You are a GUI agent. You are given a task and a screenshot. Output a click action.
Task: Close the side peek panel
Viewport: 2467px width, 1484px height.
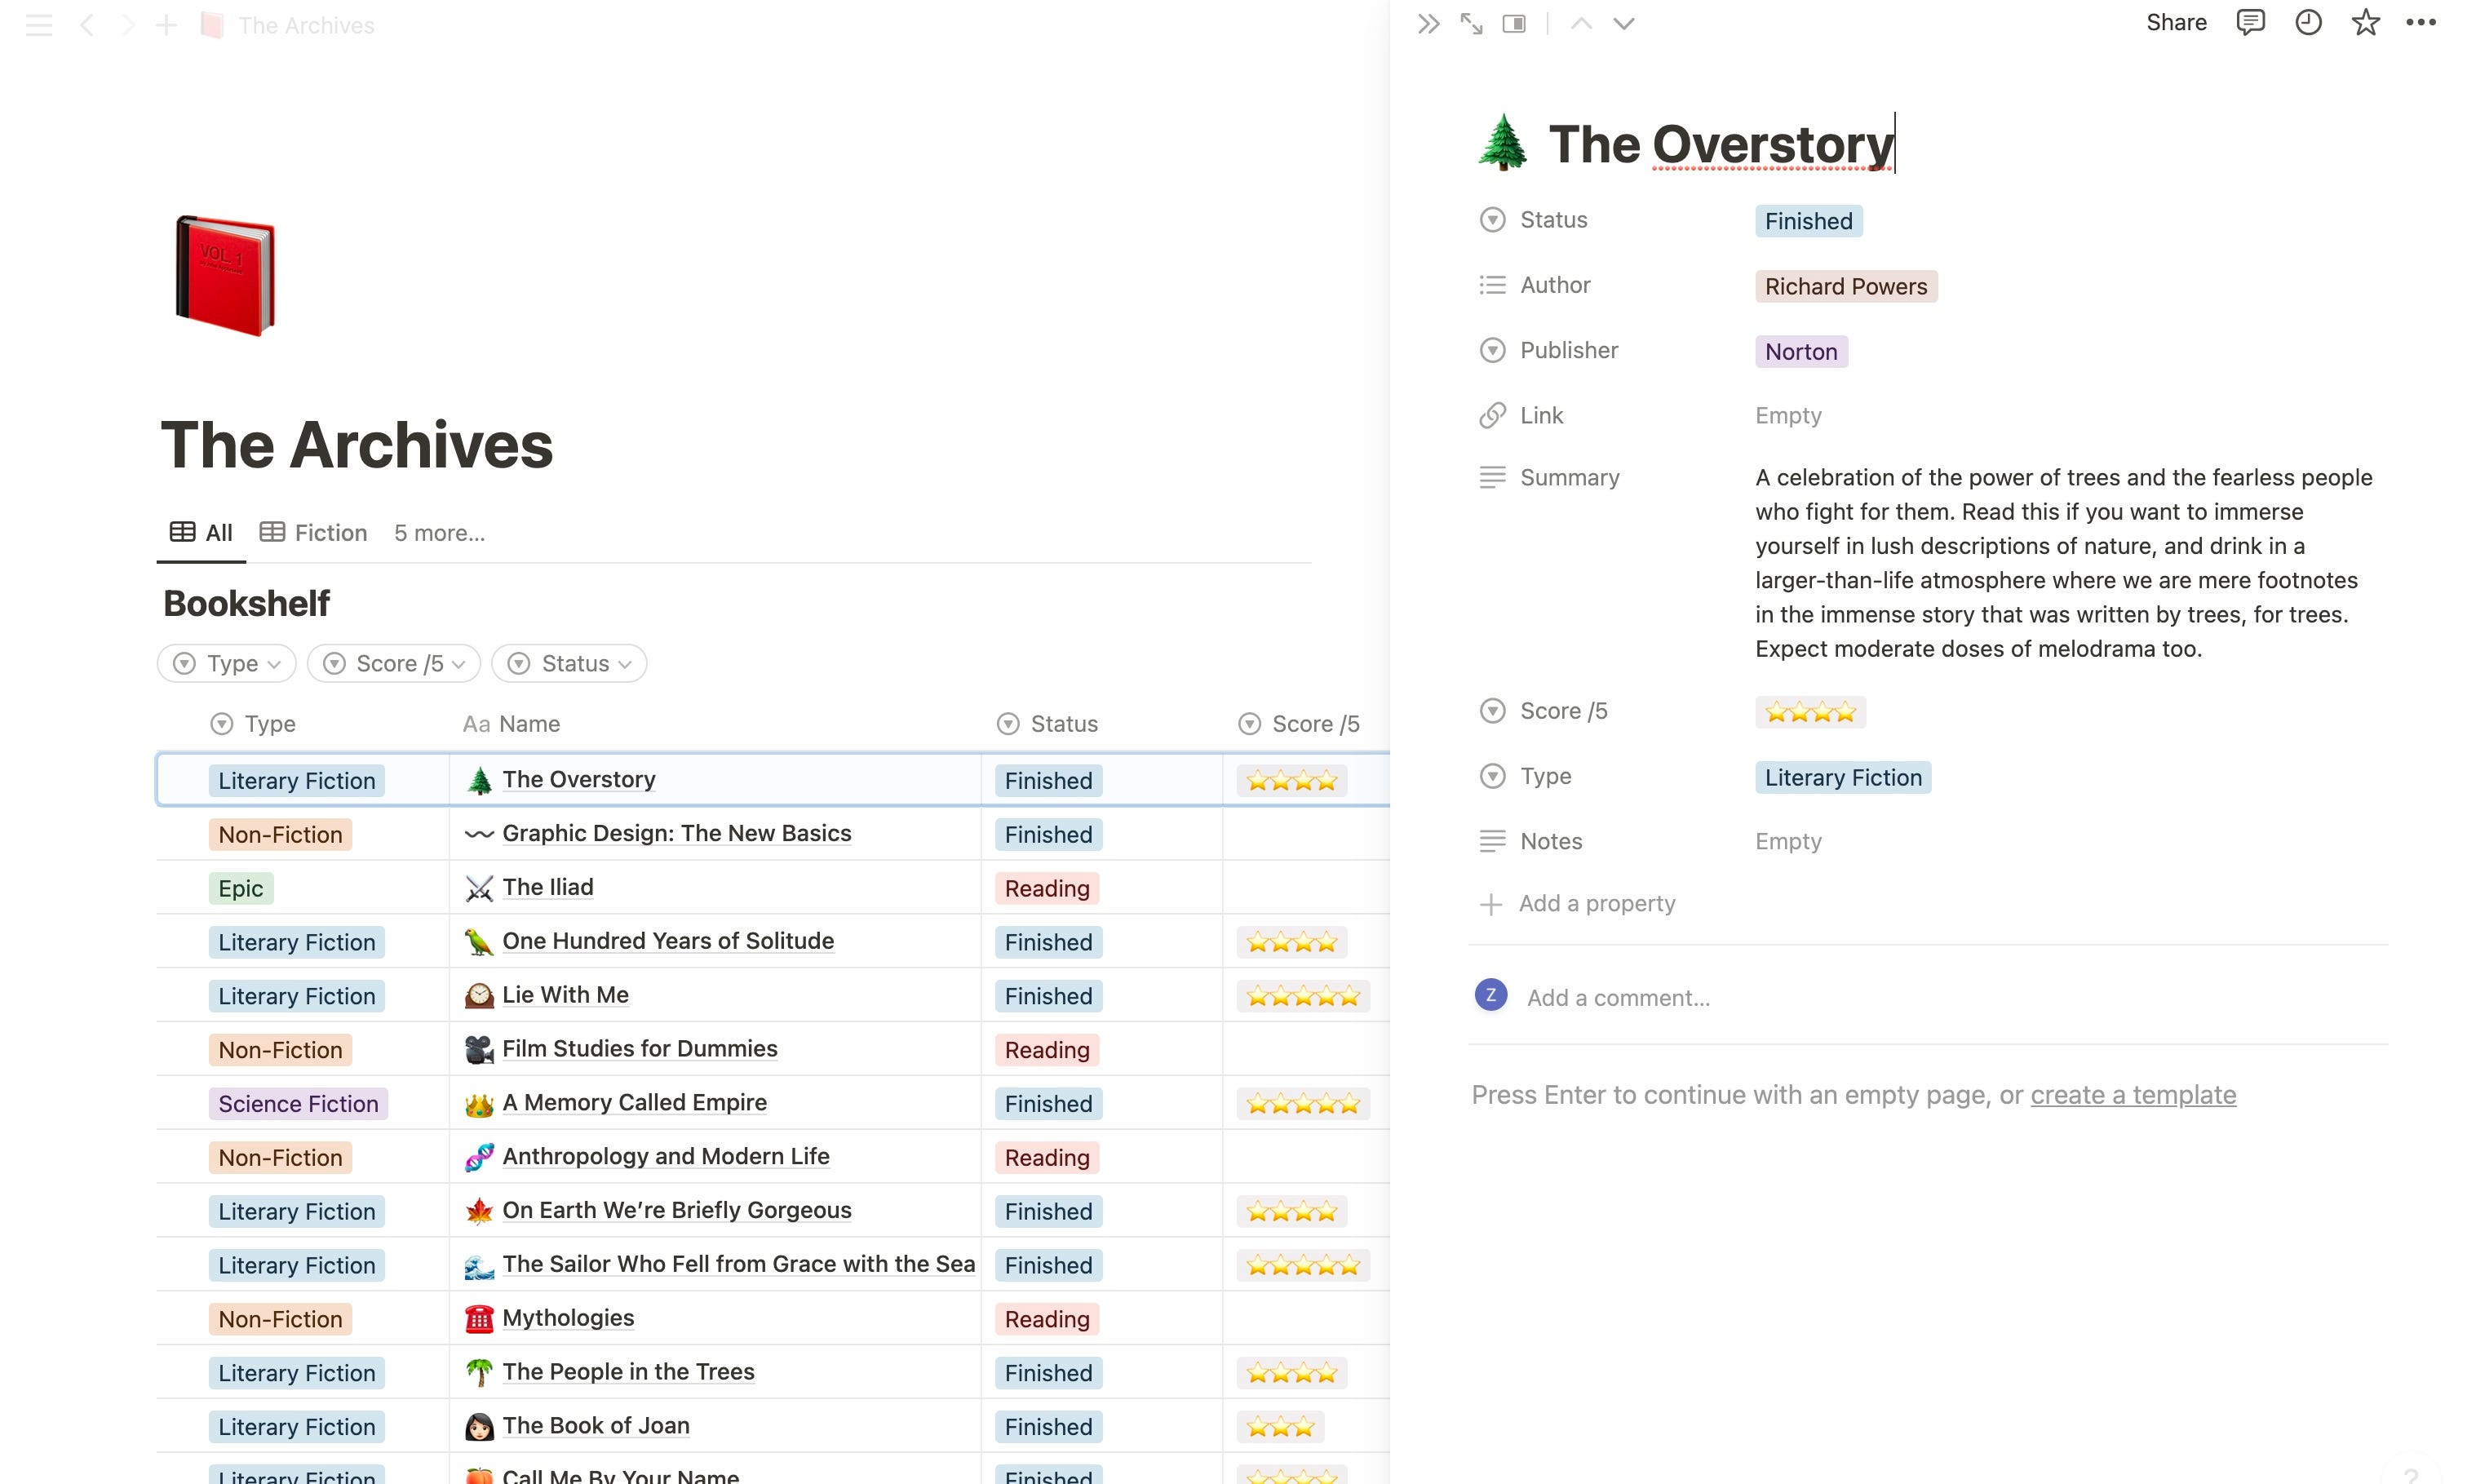(x=1428, y=24)
